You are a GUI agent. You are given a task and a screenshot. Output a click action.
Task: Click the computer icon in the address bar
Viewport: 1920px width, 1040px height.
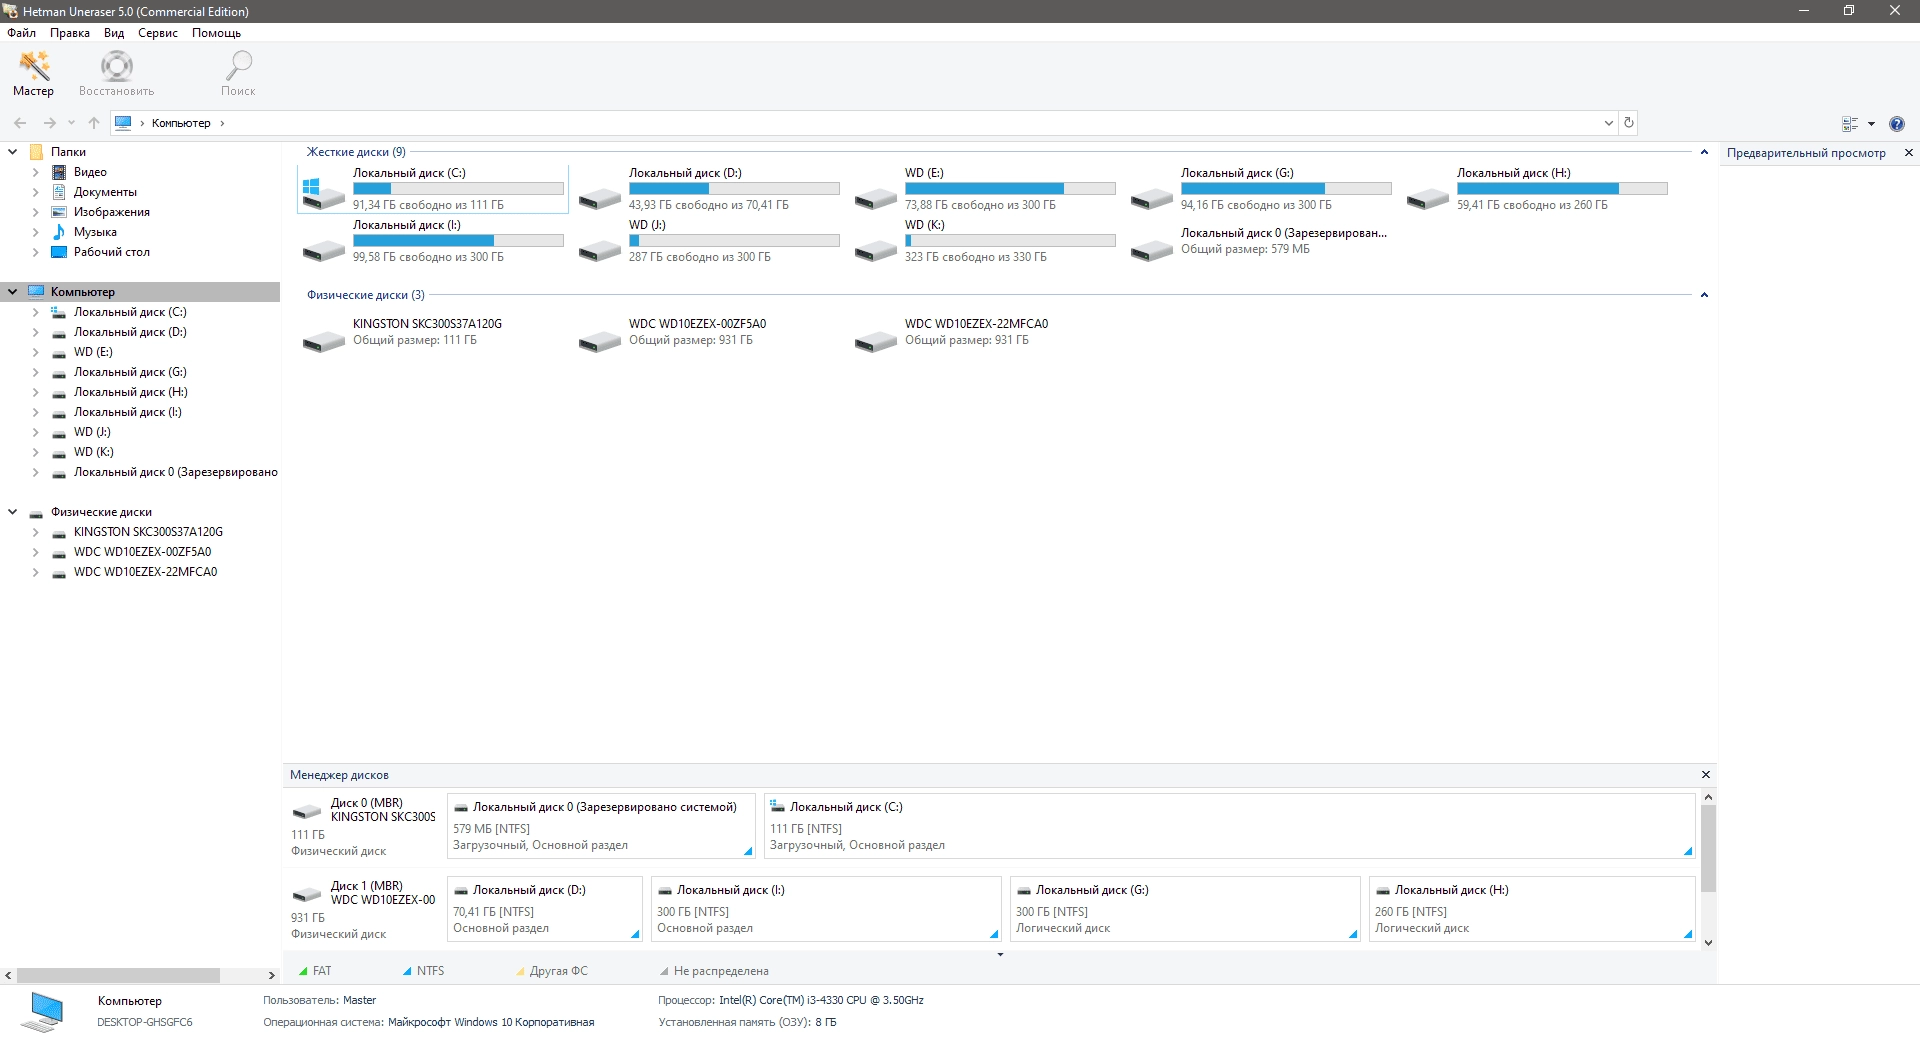point(123,123)
